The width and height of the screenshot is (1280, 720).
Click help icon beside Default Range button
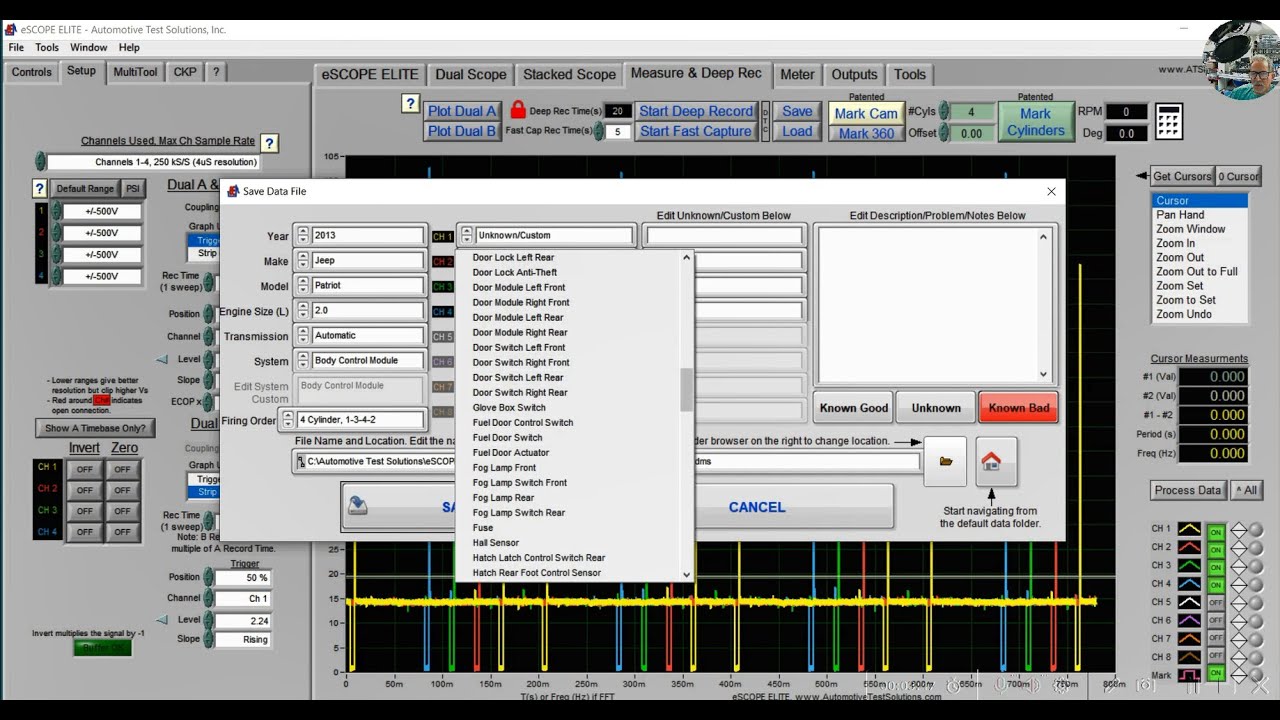40,188
